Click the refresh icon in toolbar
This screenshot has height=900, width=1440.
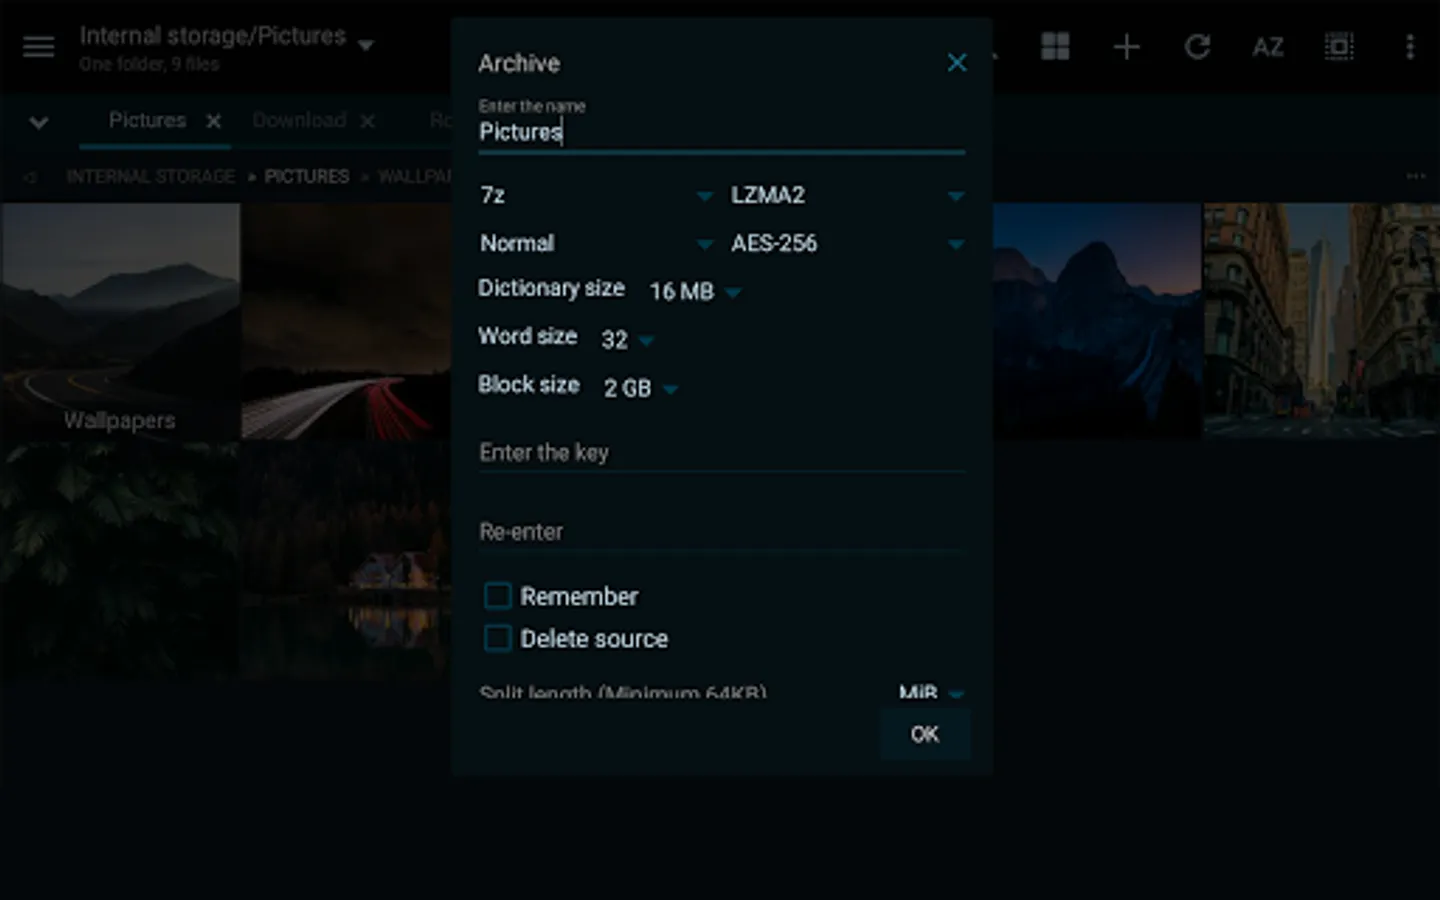(1197, 47)
